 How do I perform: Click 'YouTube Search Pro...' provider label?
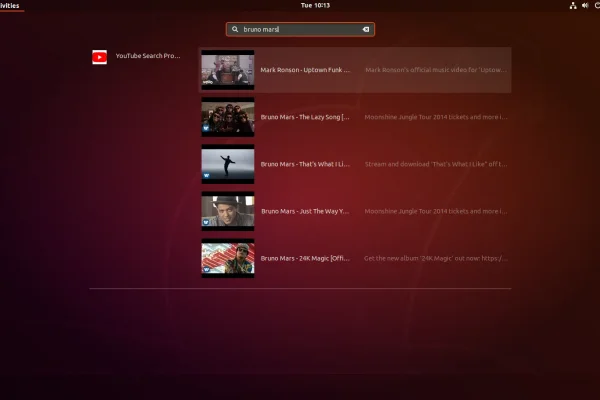(148, 56)
